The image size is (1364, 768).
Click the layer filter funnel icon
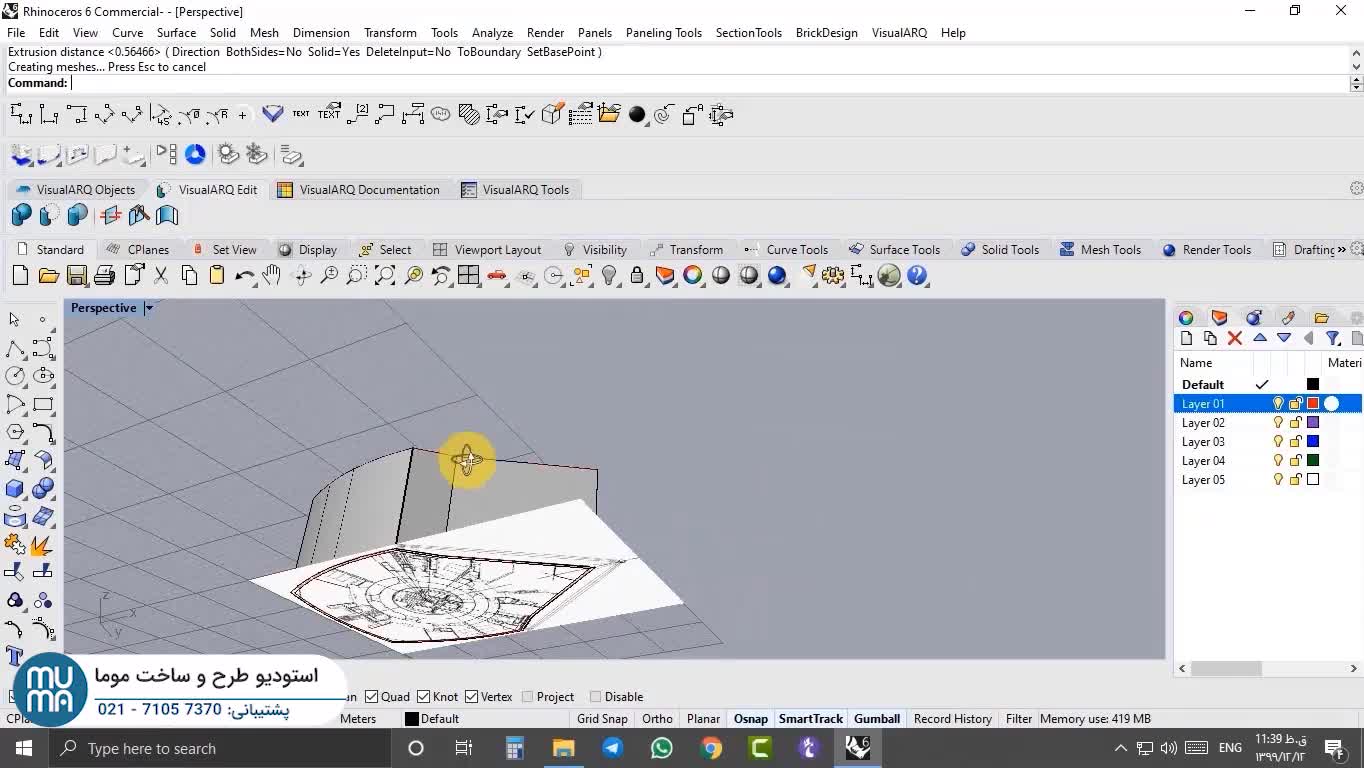pos(1332,338)
